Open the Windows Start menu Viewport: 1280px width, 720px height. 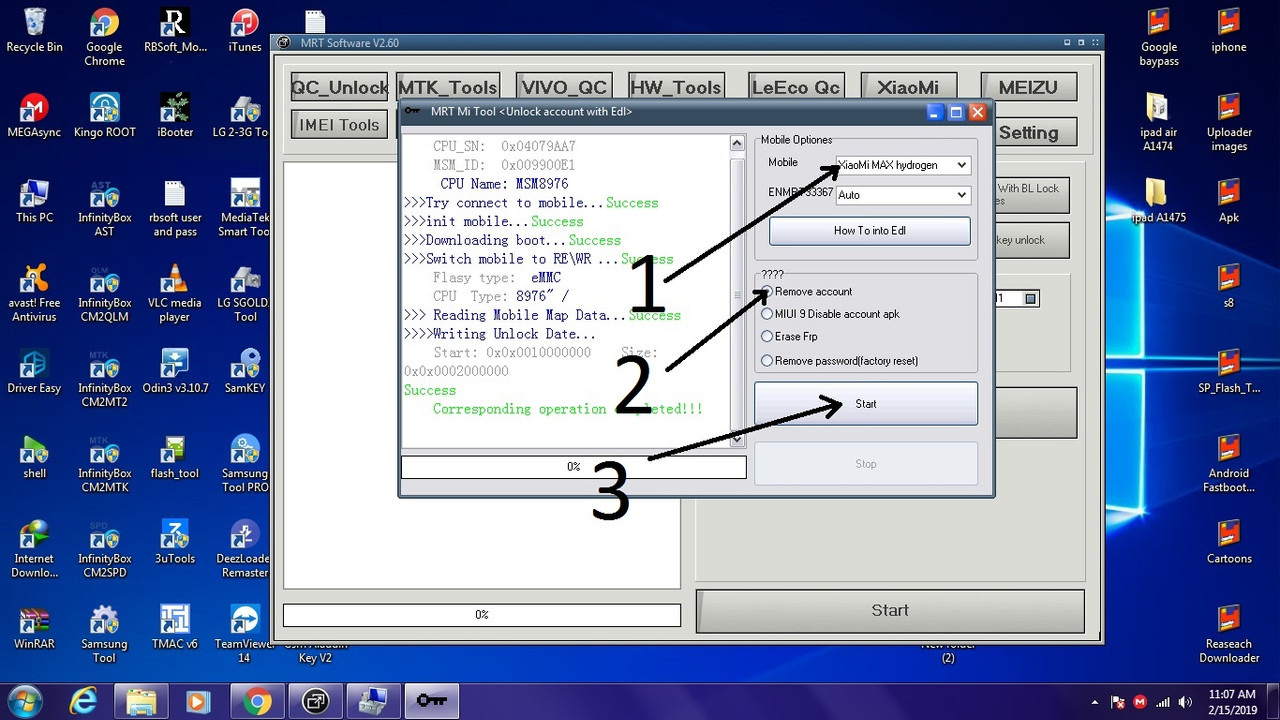[x=25, y=701]
